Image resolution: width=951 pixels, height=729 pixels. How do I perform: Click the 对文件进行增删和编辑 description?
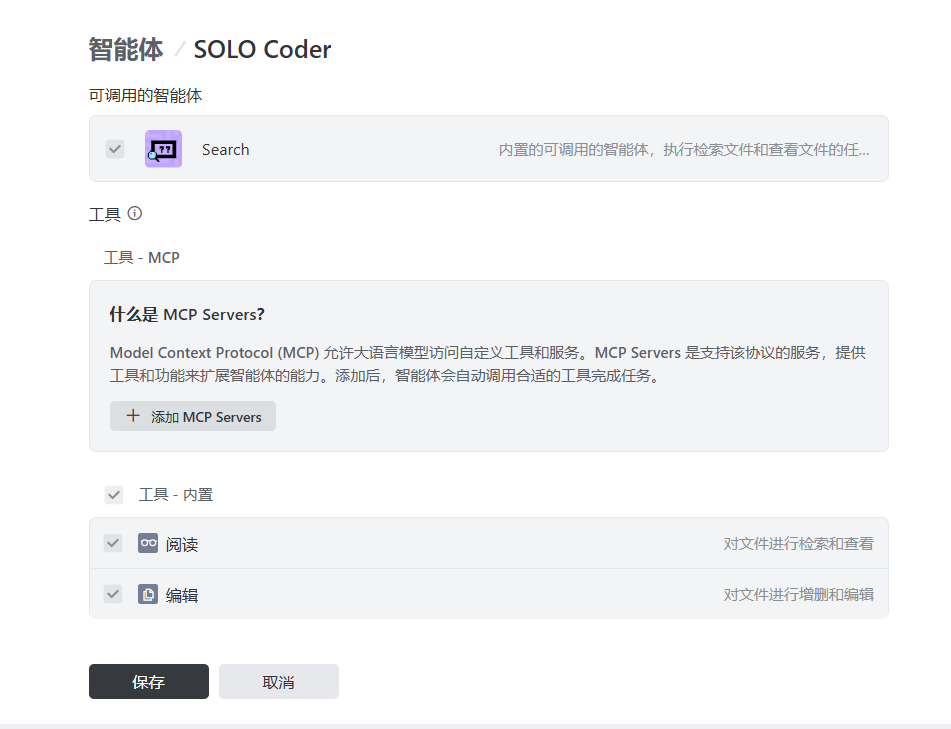[x=798, y=595]
